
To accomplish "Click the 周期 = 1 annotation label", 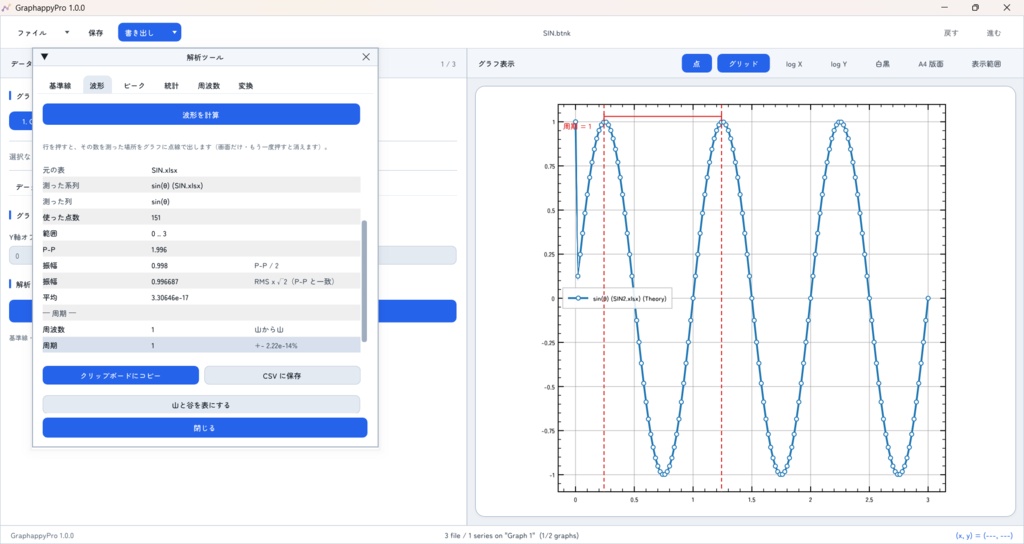I will pos(577,126).
